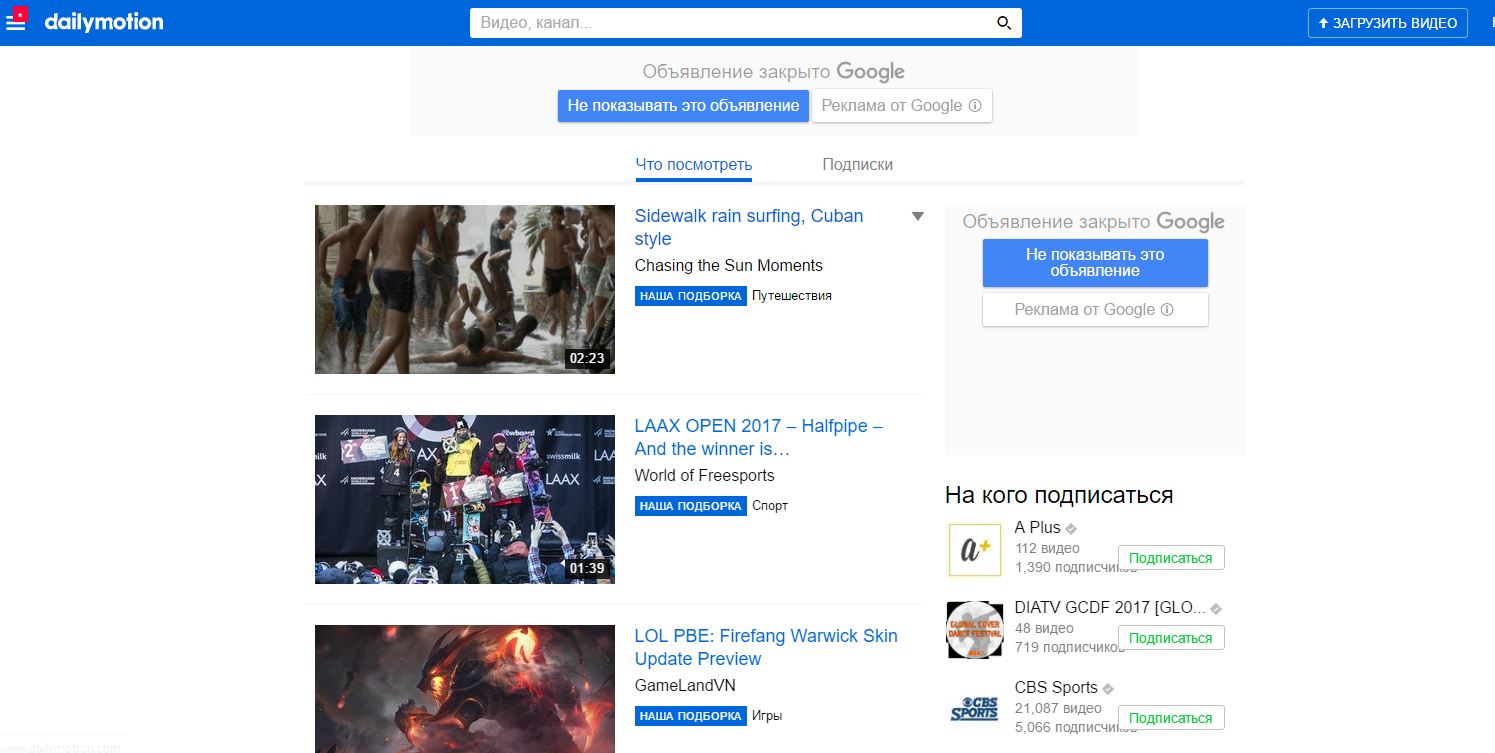Viewport: 1495px width, 753px height.
Task: Click the Игры category label
Action: point(767,716)
